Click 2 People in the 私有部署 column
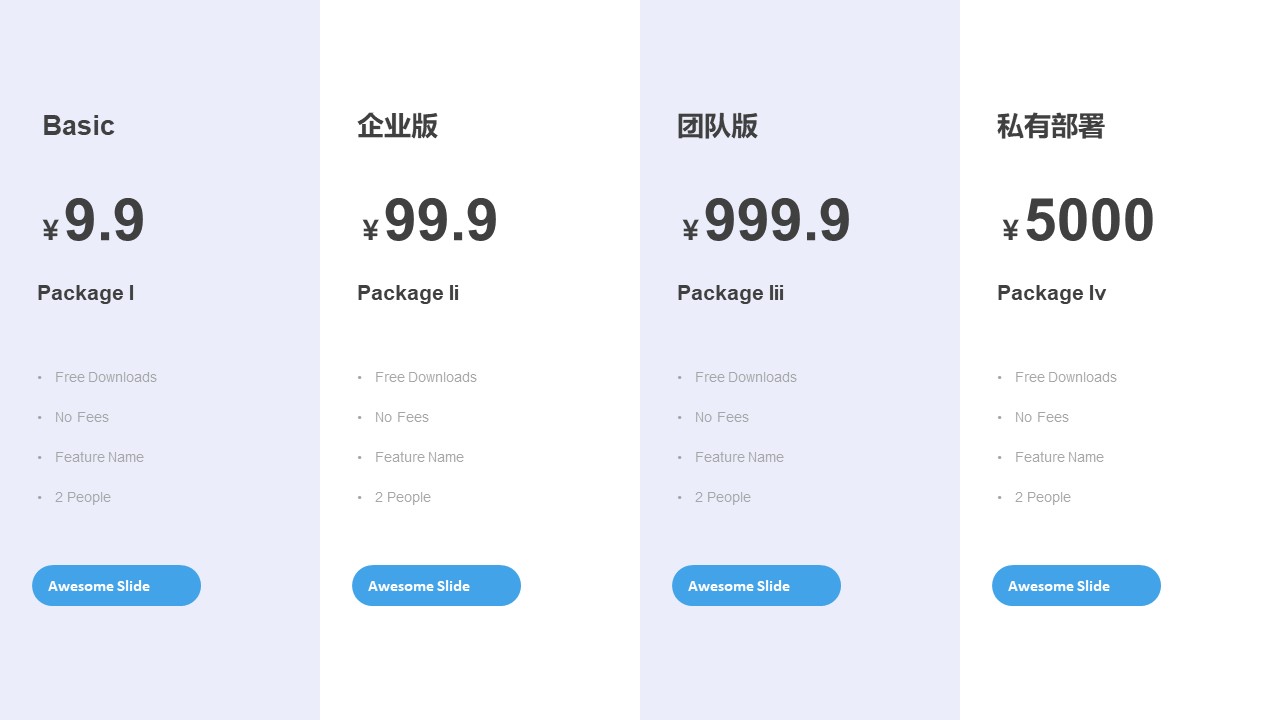Image resolution: width=1280 pixels, height=720 pixels. tap(1043, 497)
